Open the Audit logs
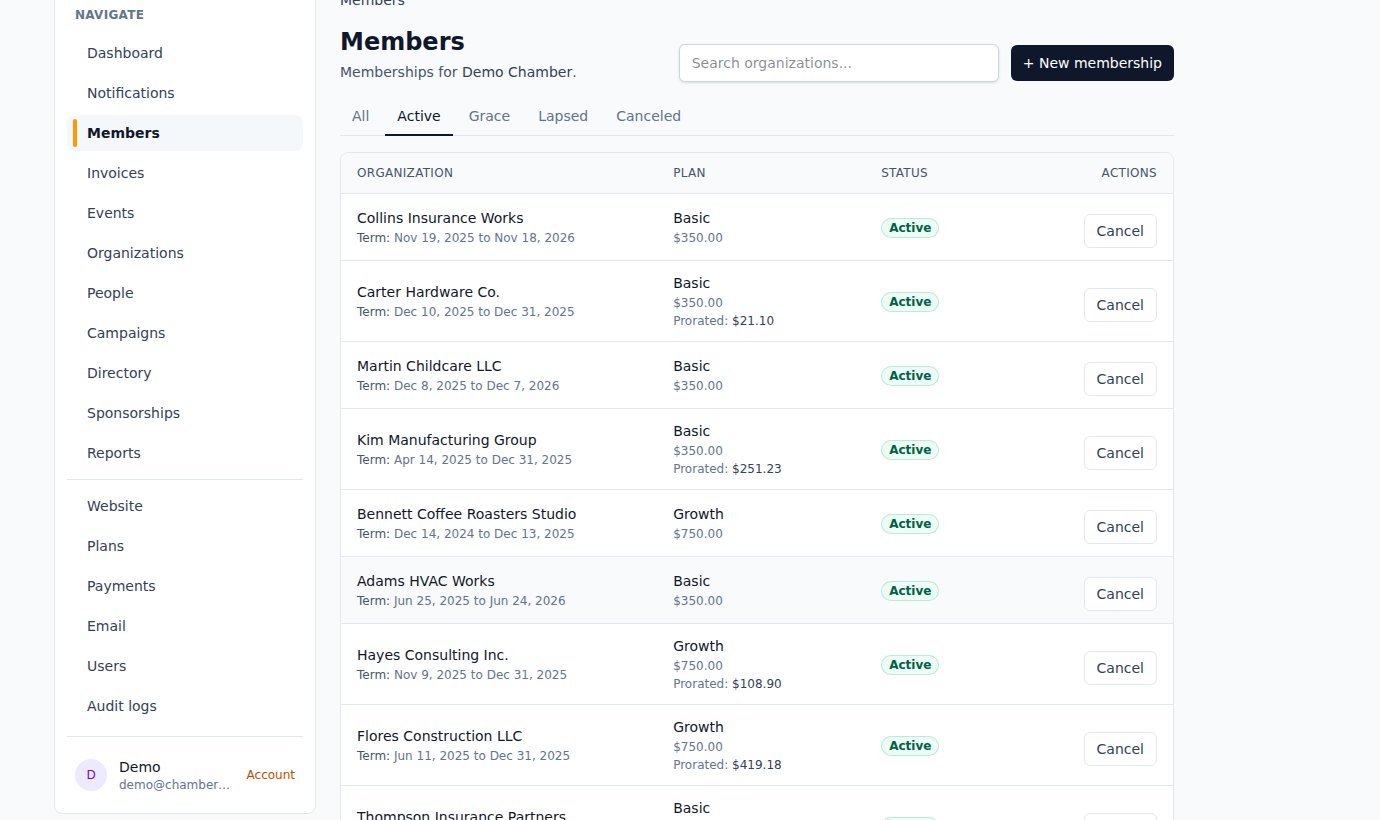The width and height of the screenshot is (1380, 820). 121,705
